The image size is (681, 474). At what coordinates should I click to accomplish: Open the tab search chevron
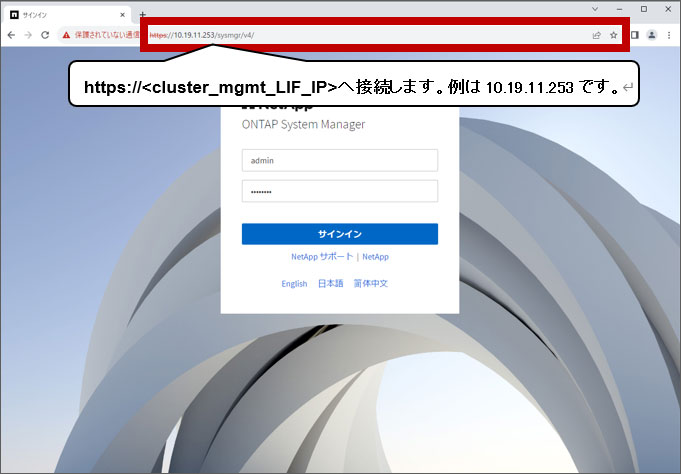595,9
